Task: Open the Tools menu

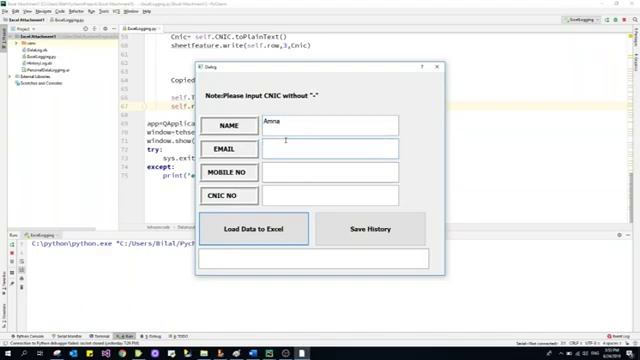Action: 104,11
